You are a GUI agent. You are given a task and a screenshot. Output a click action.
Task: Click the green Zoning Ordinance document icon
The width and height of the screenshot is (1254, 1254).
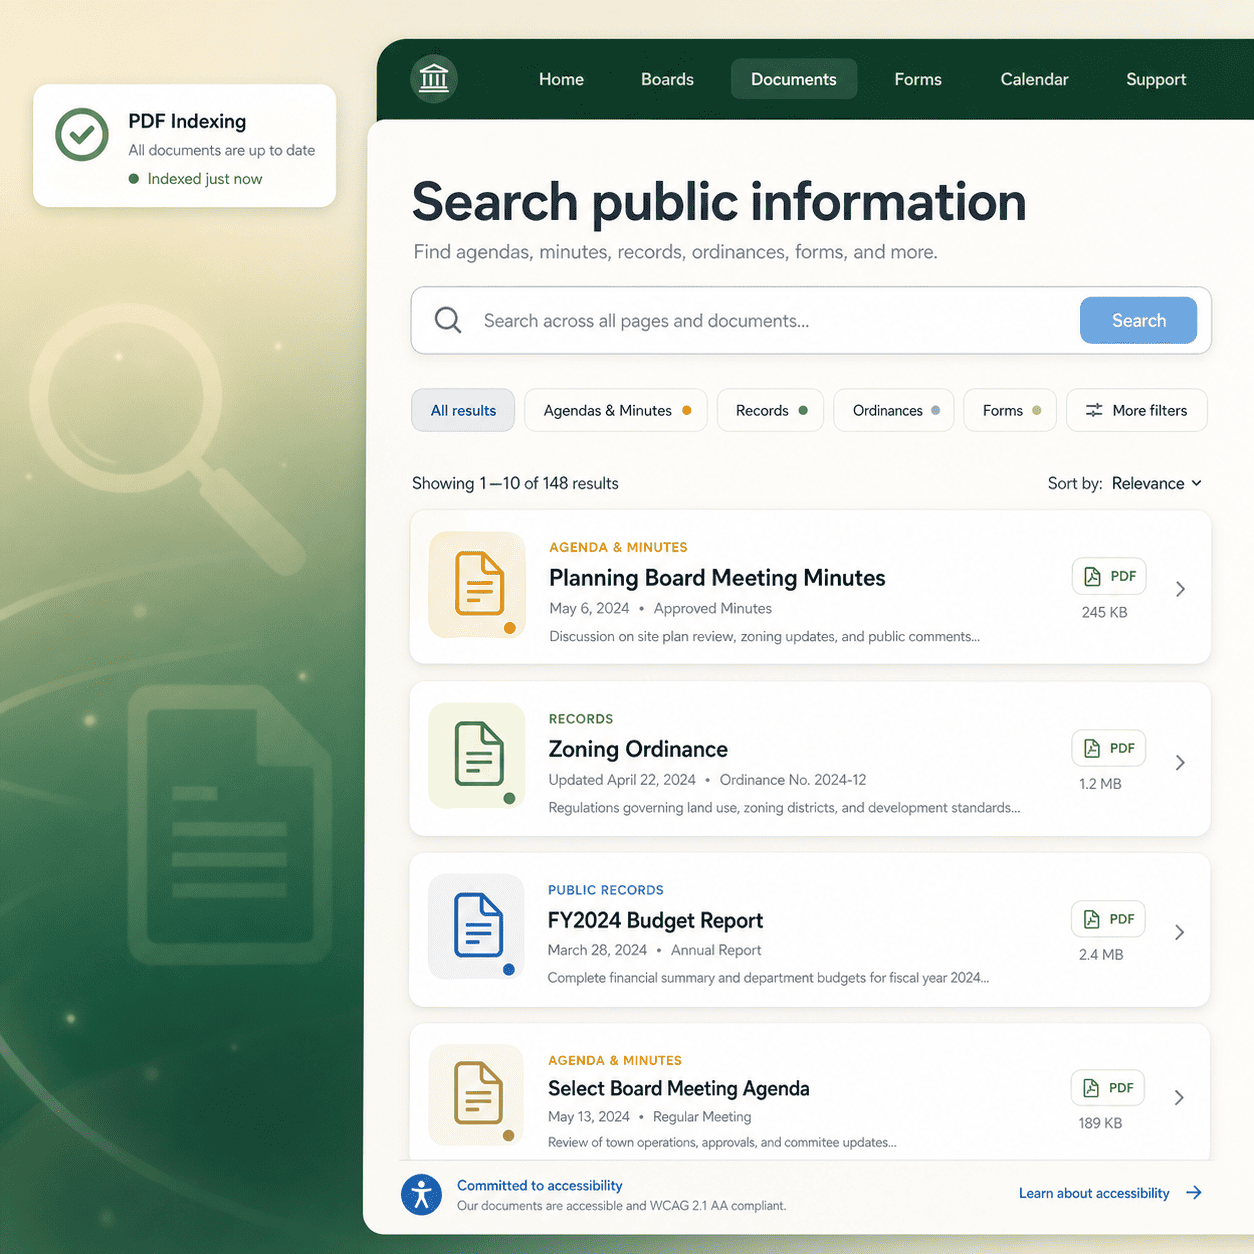(x=478, y=755)
